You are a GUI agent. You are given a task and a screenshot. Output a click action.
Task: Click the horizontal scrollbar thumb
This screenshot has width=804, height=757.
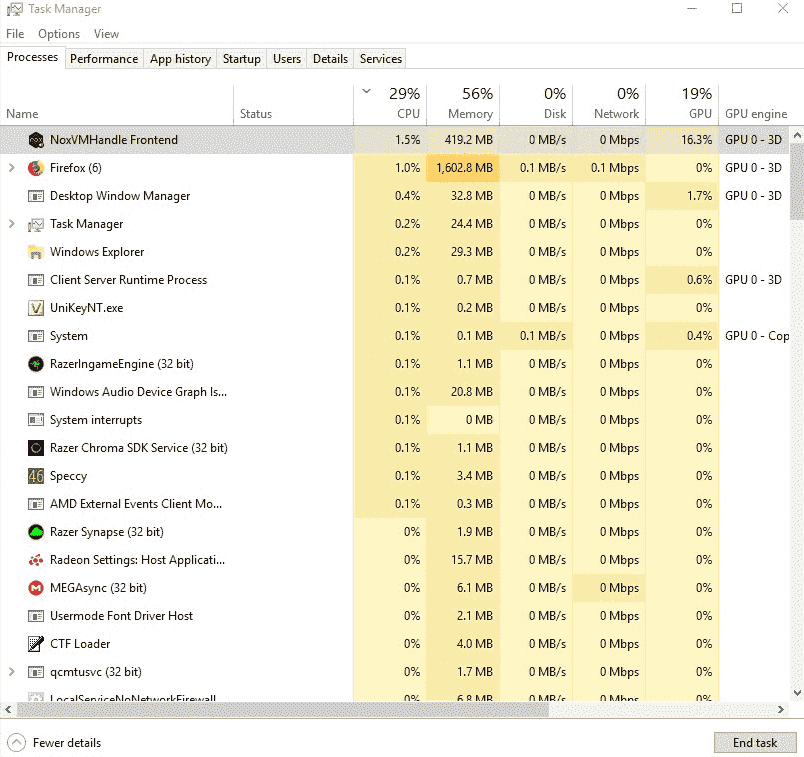[283, 709]
